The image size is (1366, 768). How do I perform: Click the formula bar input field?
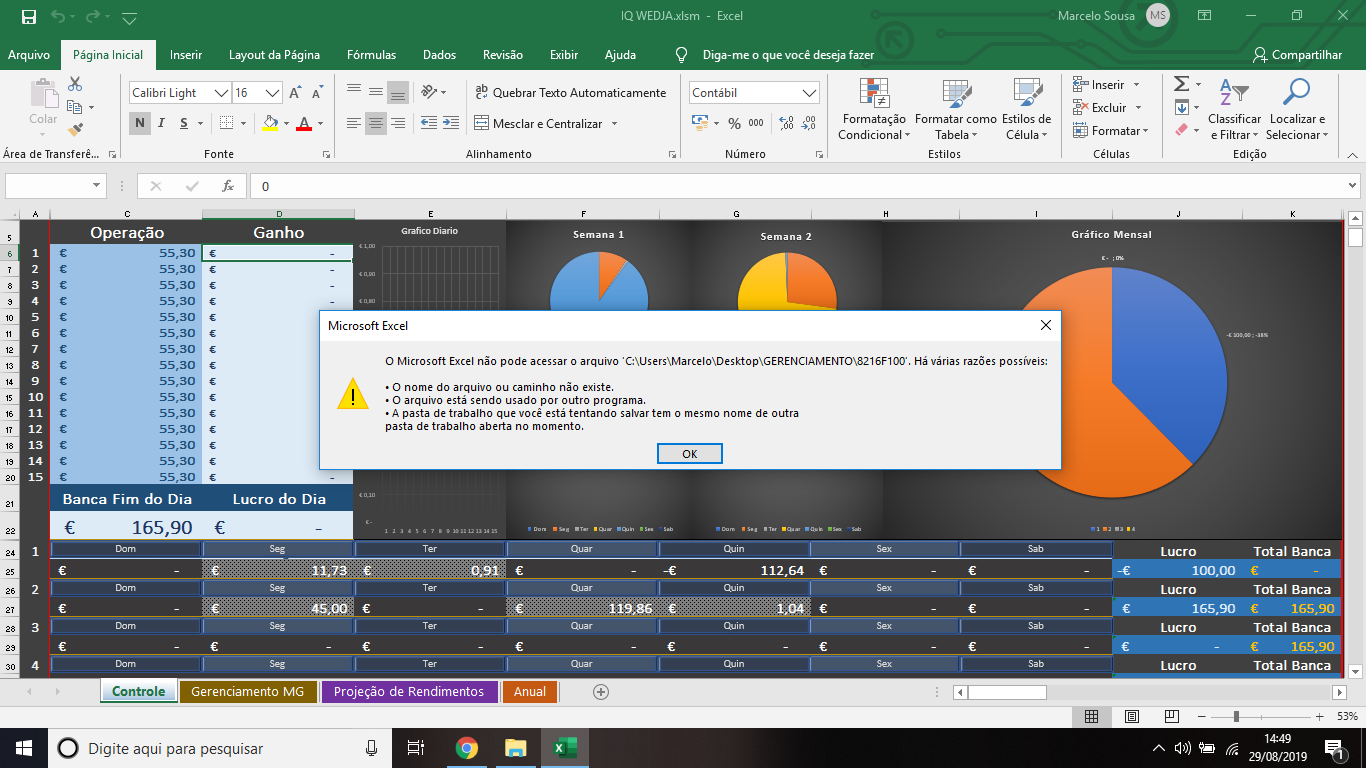click(804, 186)
